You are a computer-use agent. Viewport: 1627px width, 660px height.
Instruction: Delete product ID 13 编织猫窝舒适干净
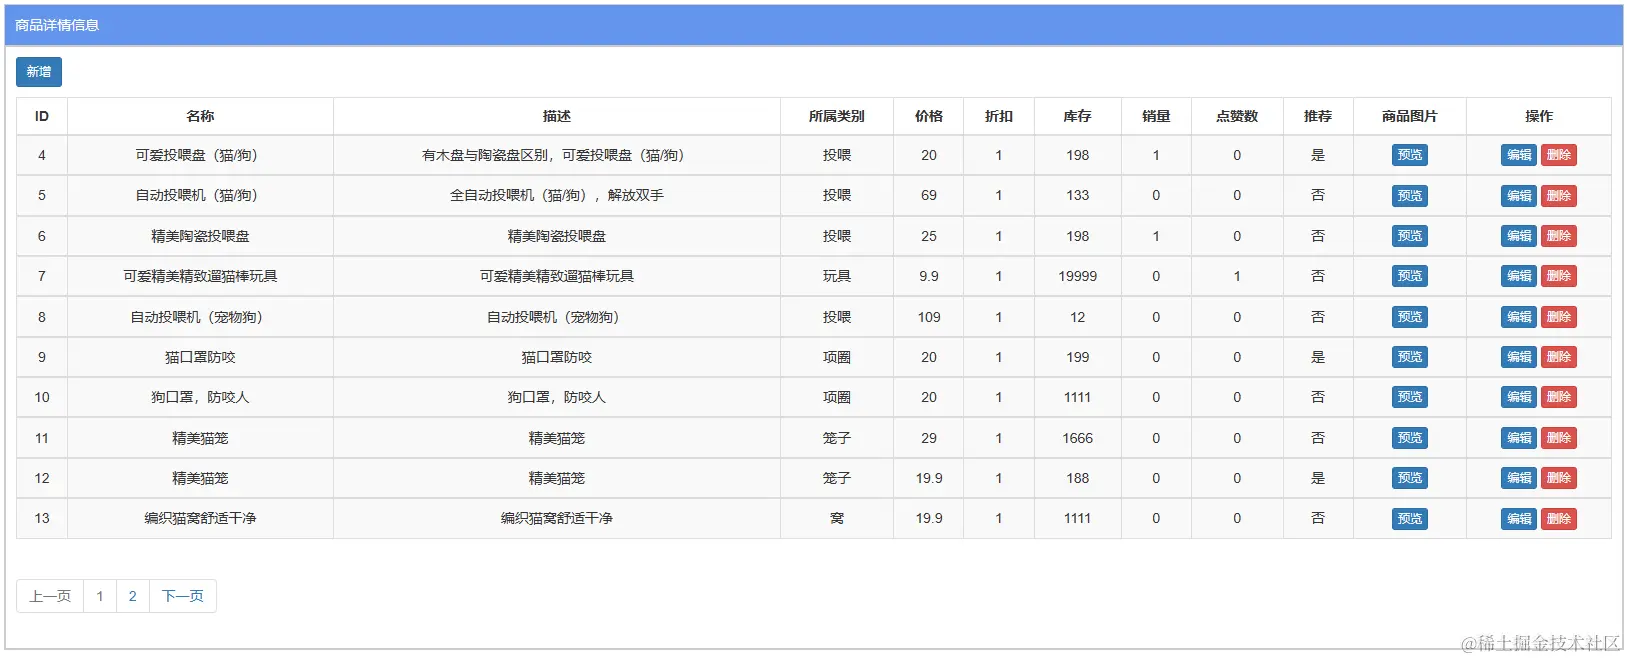coord(1558,519)
